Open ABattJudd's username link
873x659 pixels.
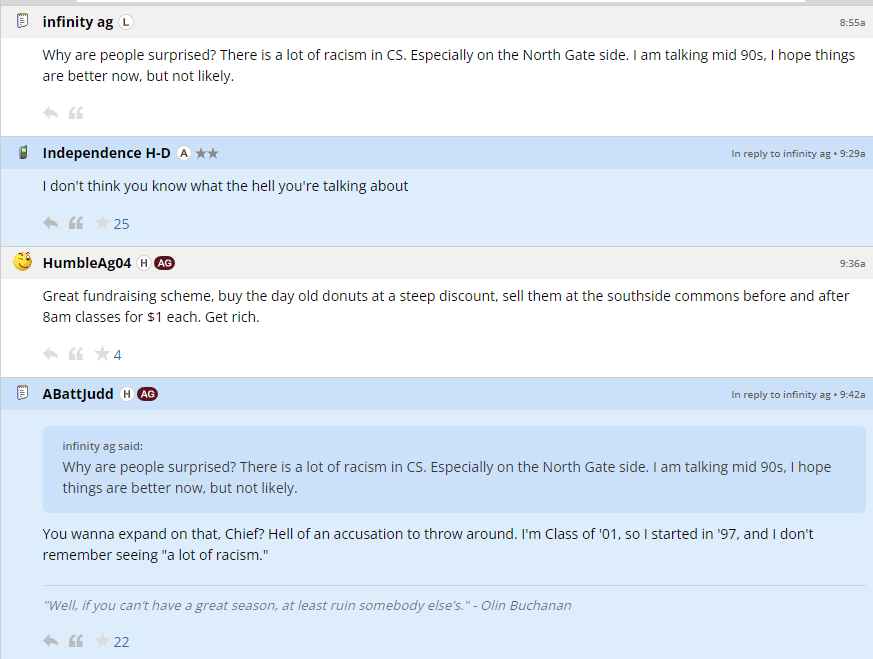(78, 394)
